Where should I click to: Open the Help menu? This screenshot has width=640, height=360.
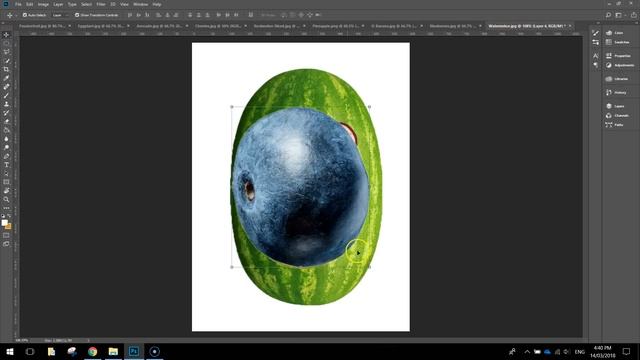(157, 4)
